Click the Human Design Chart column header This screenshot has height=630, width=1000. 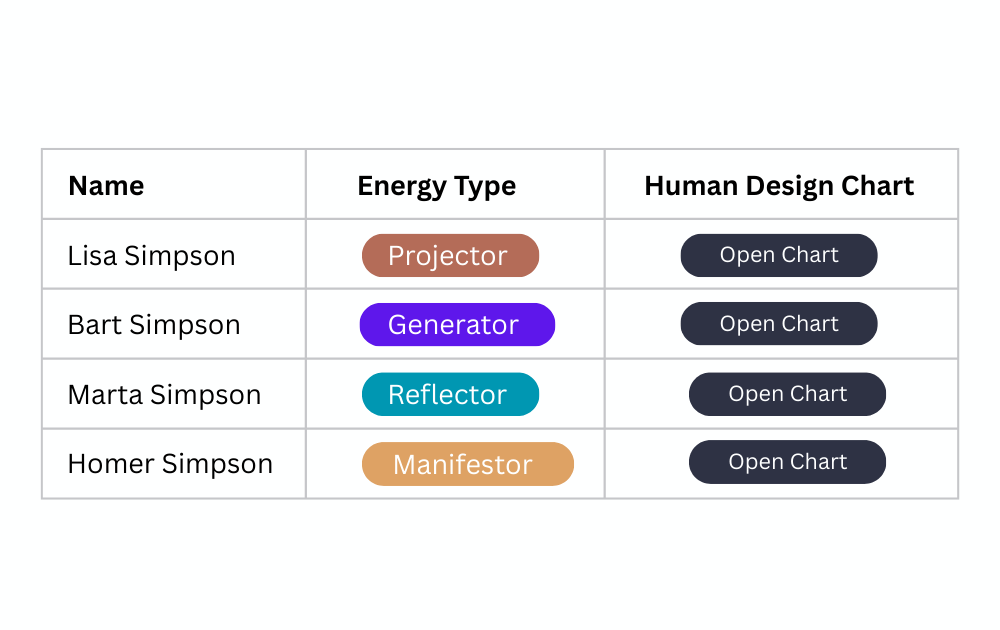779,186
